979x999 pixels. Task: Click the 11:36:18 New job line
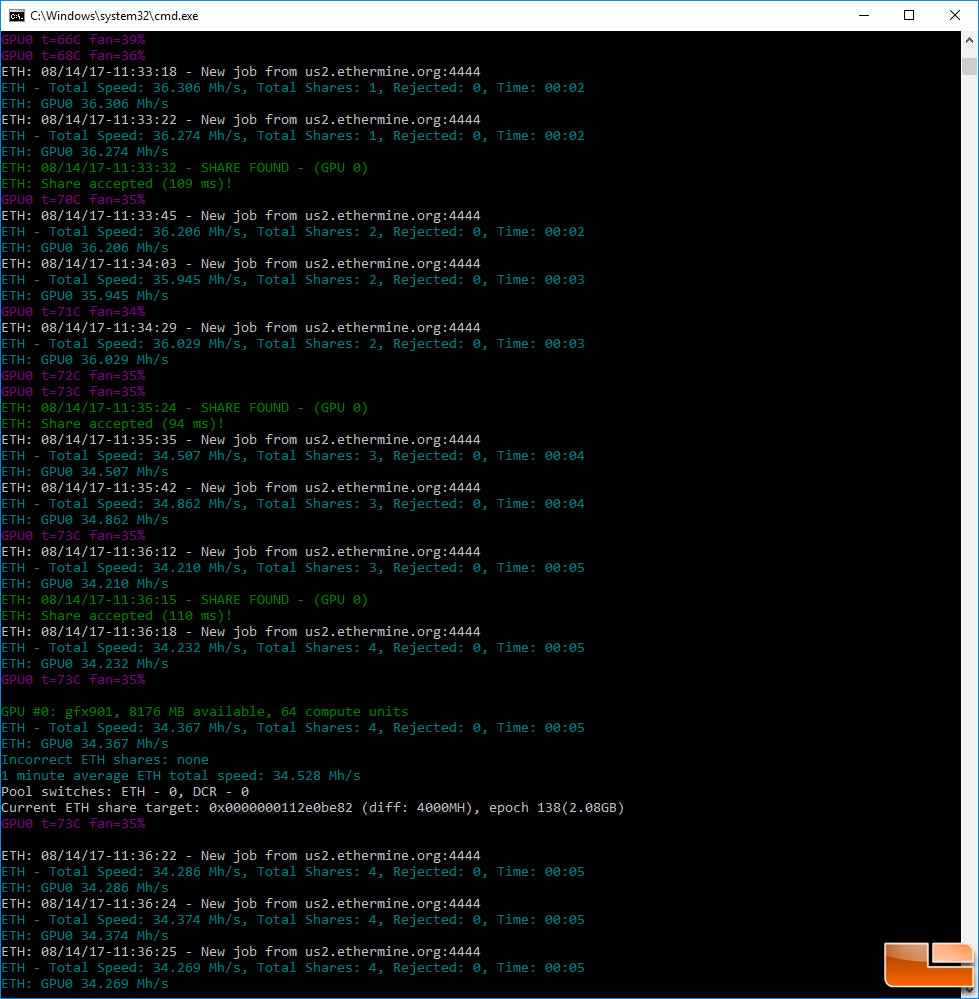pyautogui.click(x=241, y=631)
